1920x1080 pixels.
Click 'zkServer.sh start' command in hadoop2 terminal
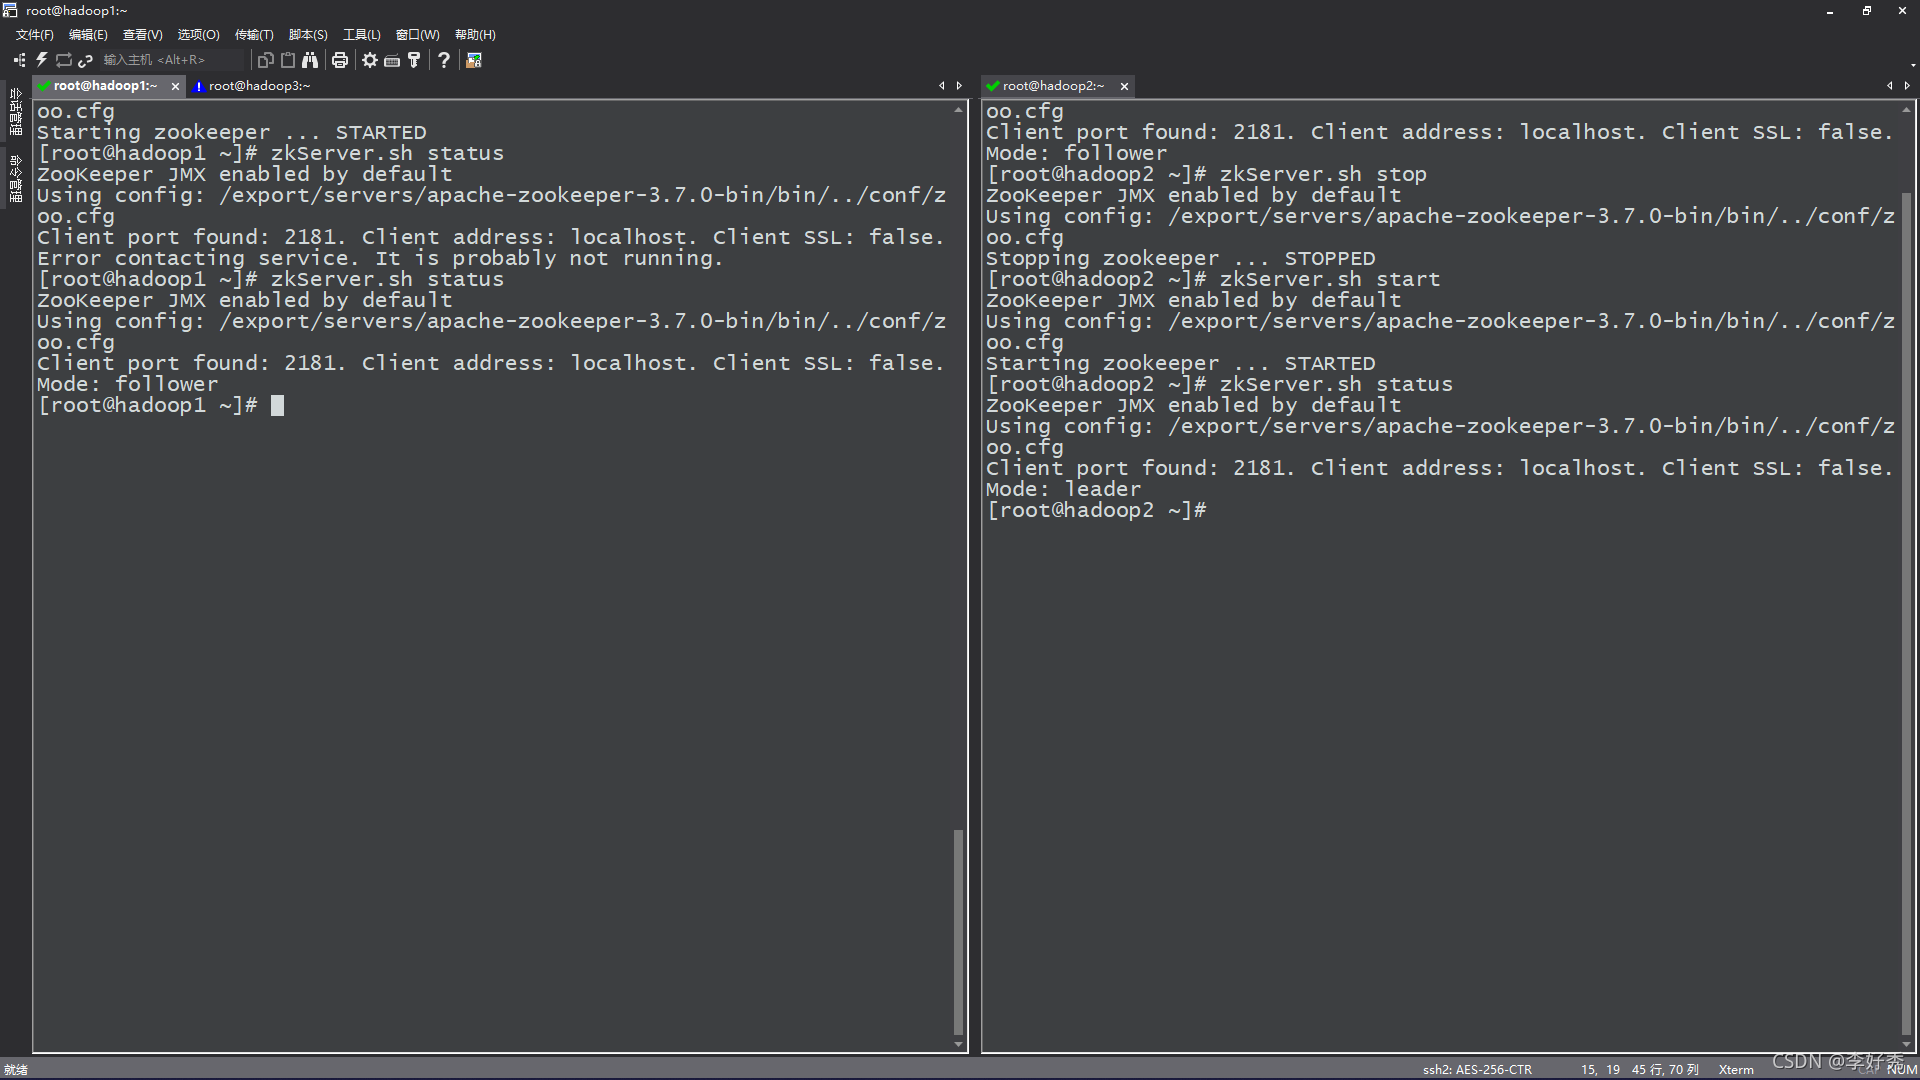click(1330, 279)
